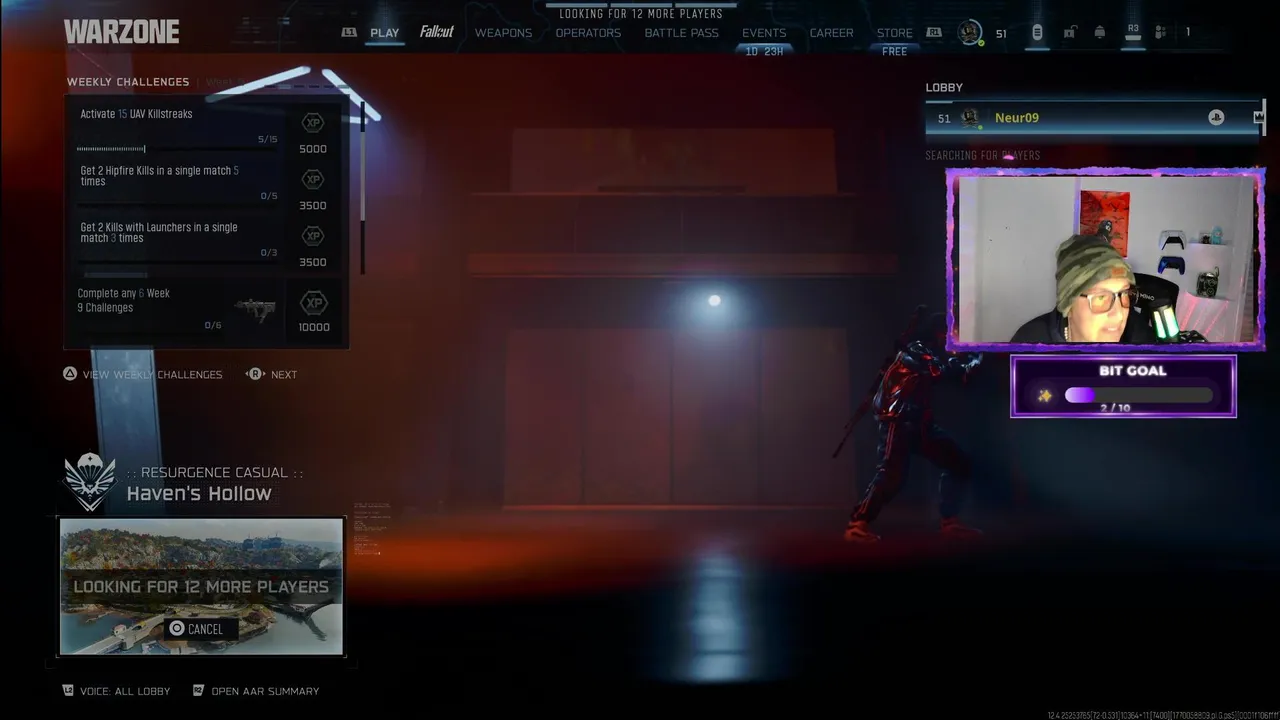The image size is (1280, 720).
Task: Click the '10000' XP reward value
Action: [x=314, y=327]
